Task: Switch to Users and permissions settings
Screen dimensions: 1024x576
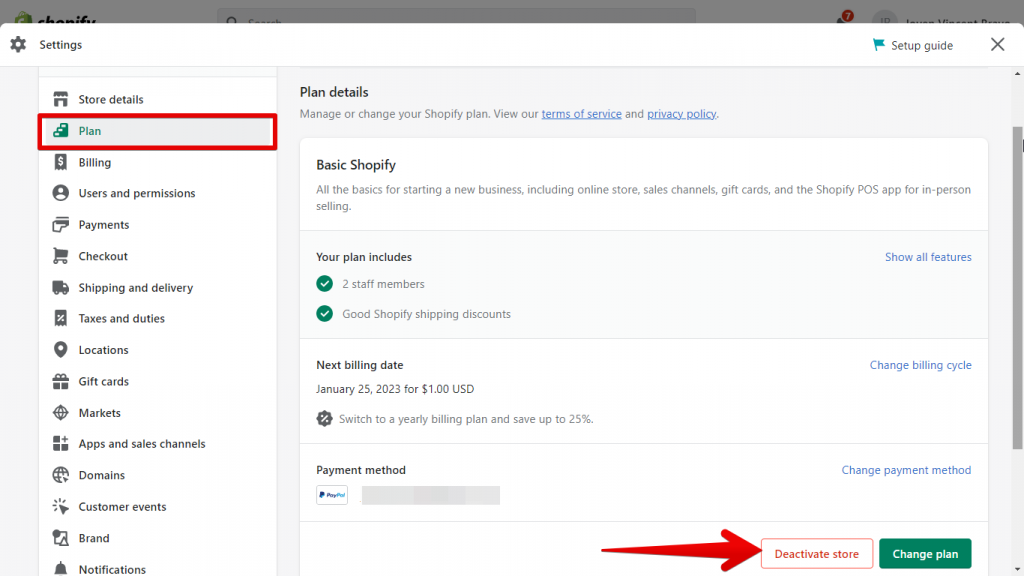Action: click(134, 193)
